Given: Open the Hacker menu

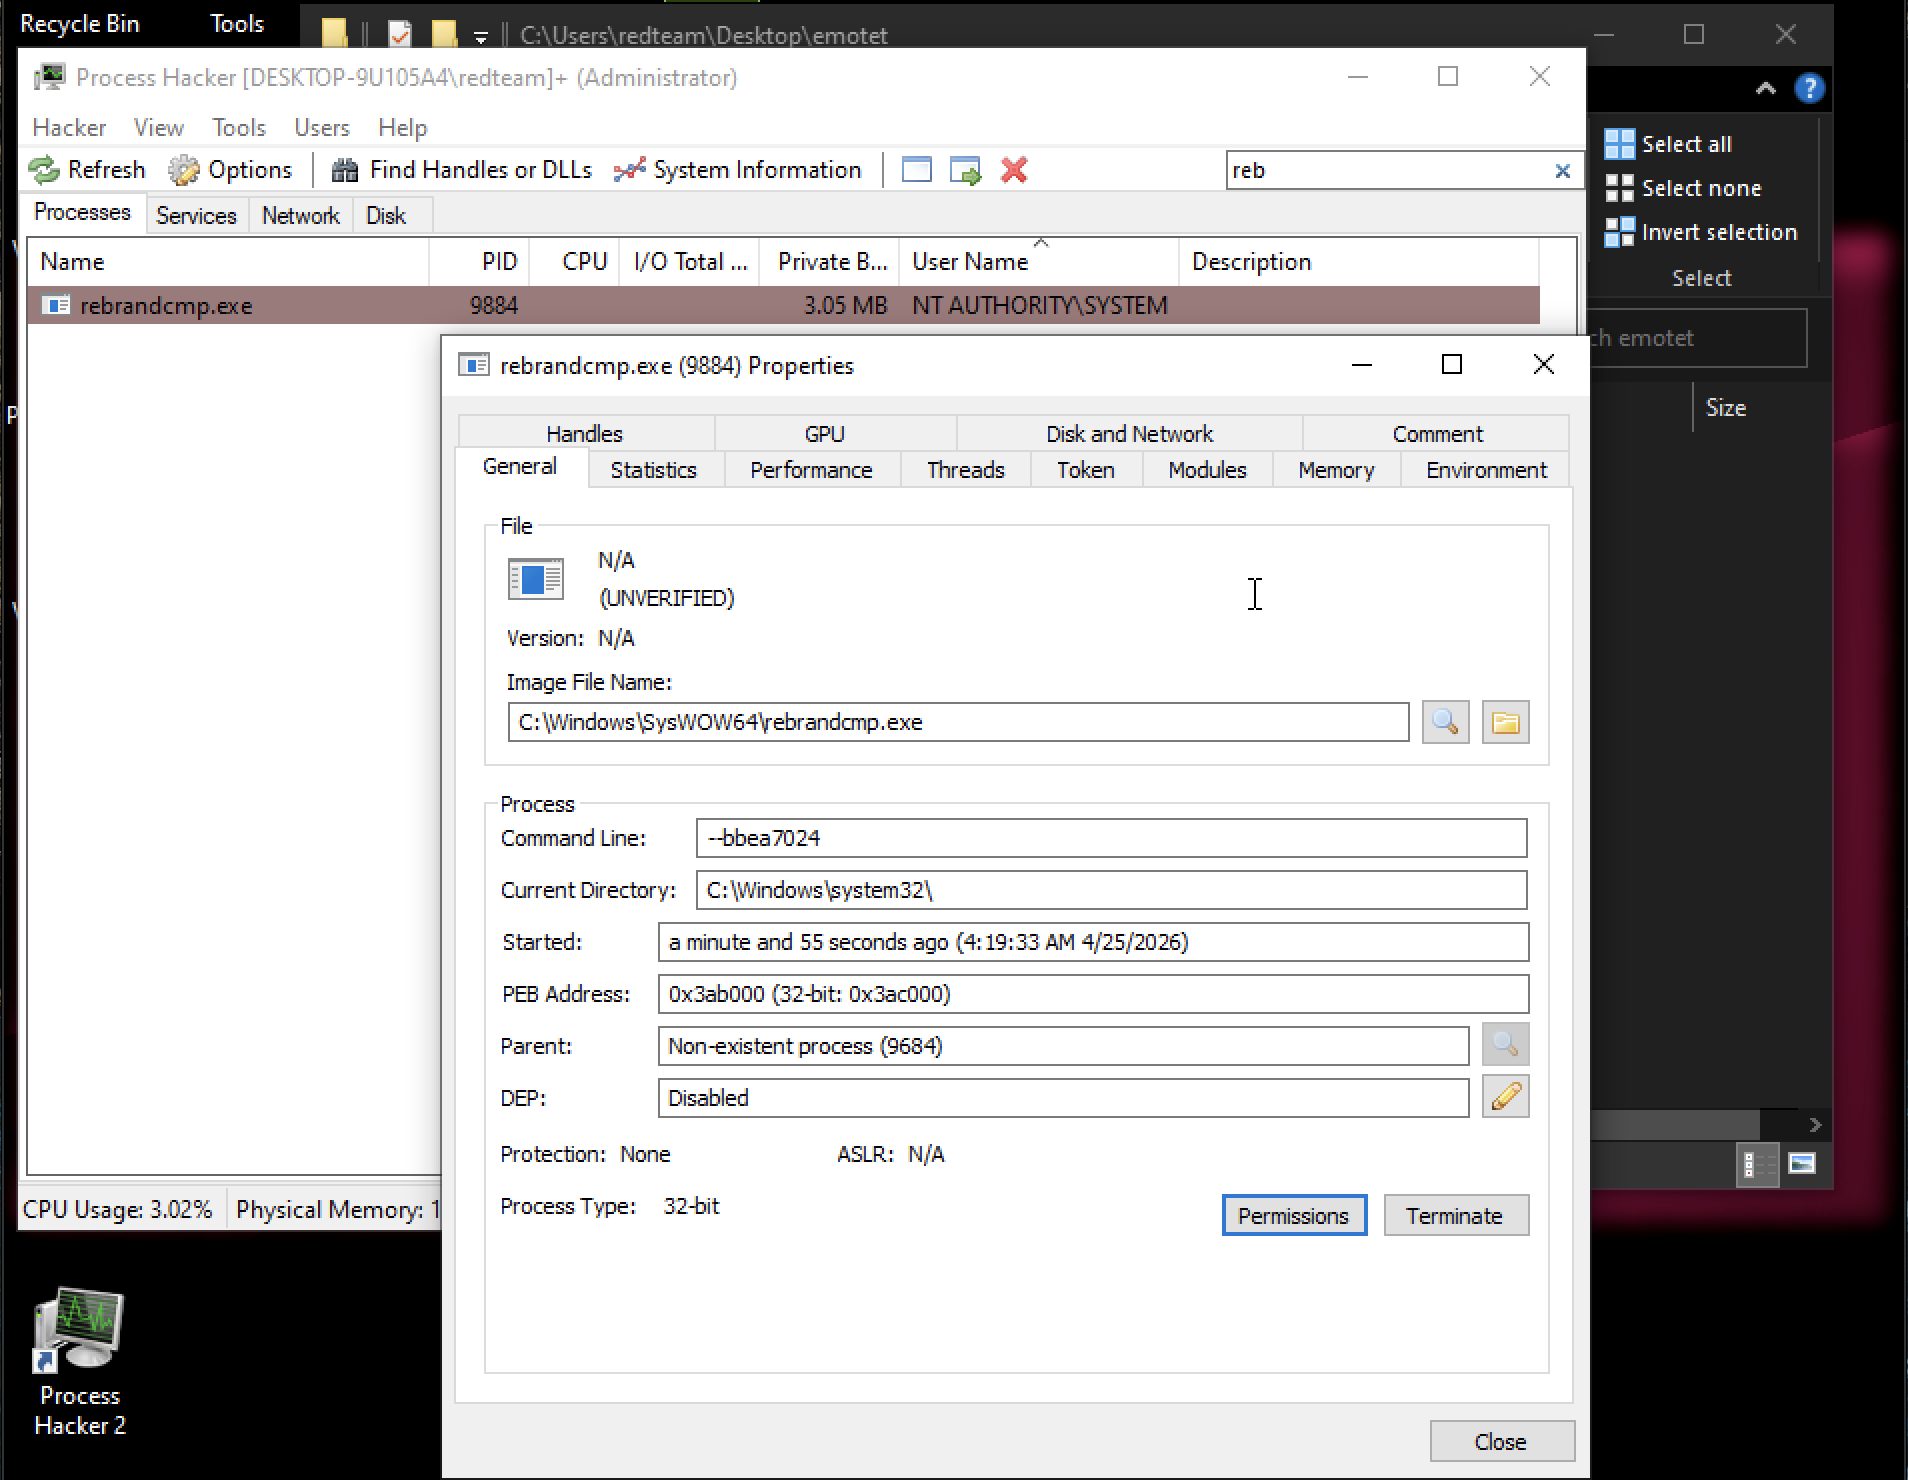Looking at the screenshot, I should [69, 128].
